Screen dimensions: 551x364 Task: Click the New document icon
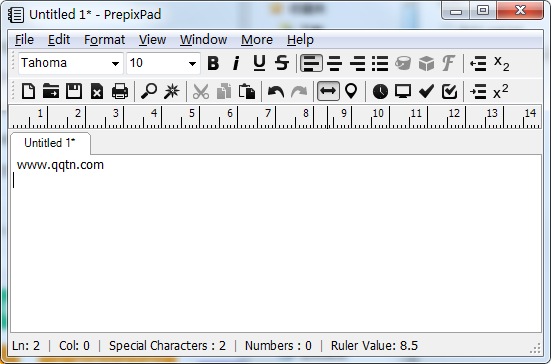point(28,91)
